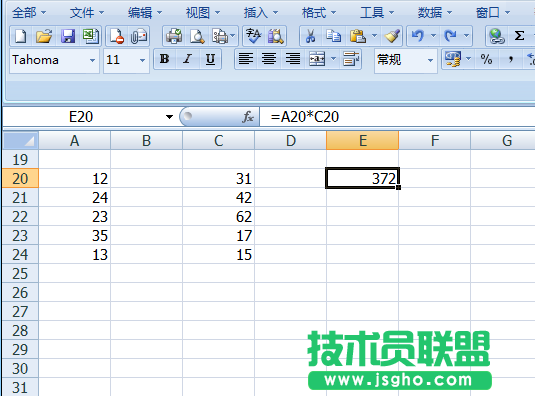
Task: Toggle Underline formatting
Action: pyautogui.click(x=210, y=59)
